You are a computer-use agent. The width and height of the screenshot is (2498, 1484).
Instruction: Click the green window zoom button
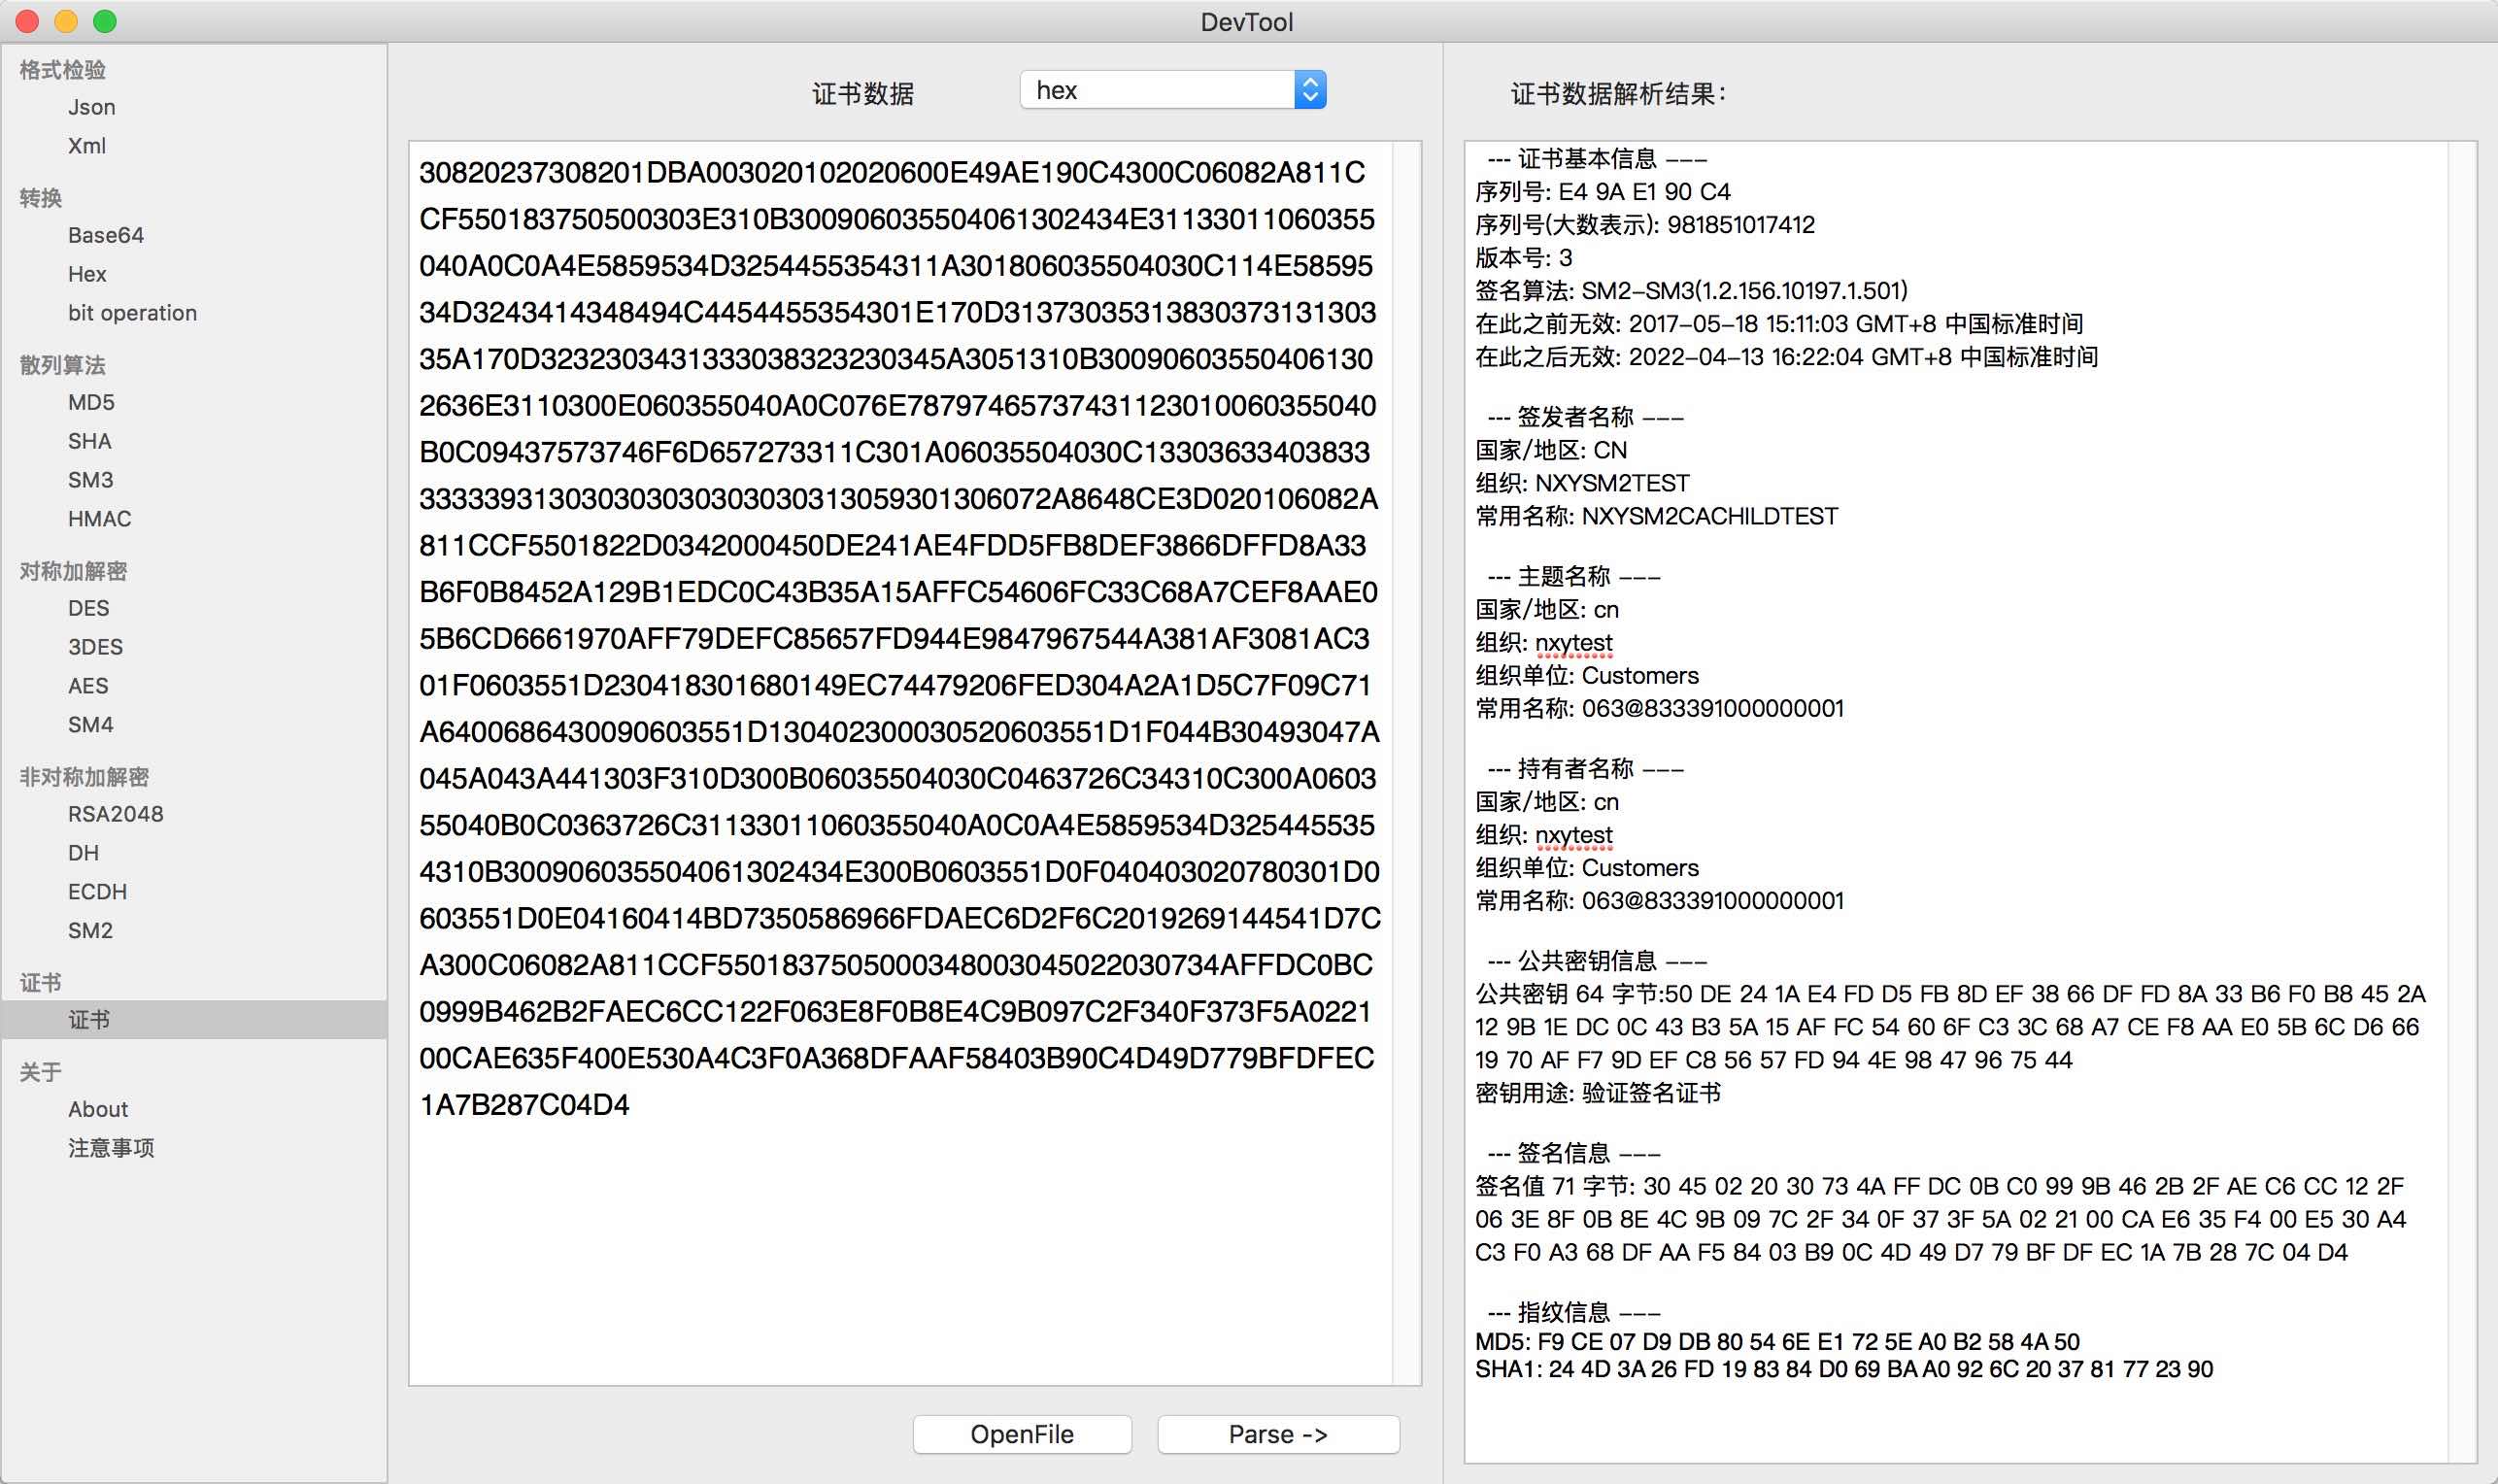point(105,21)
